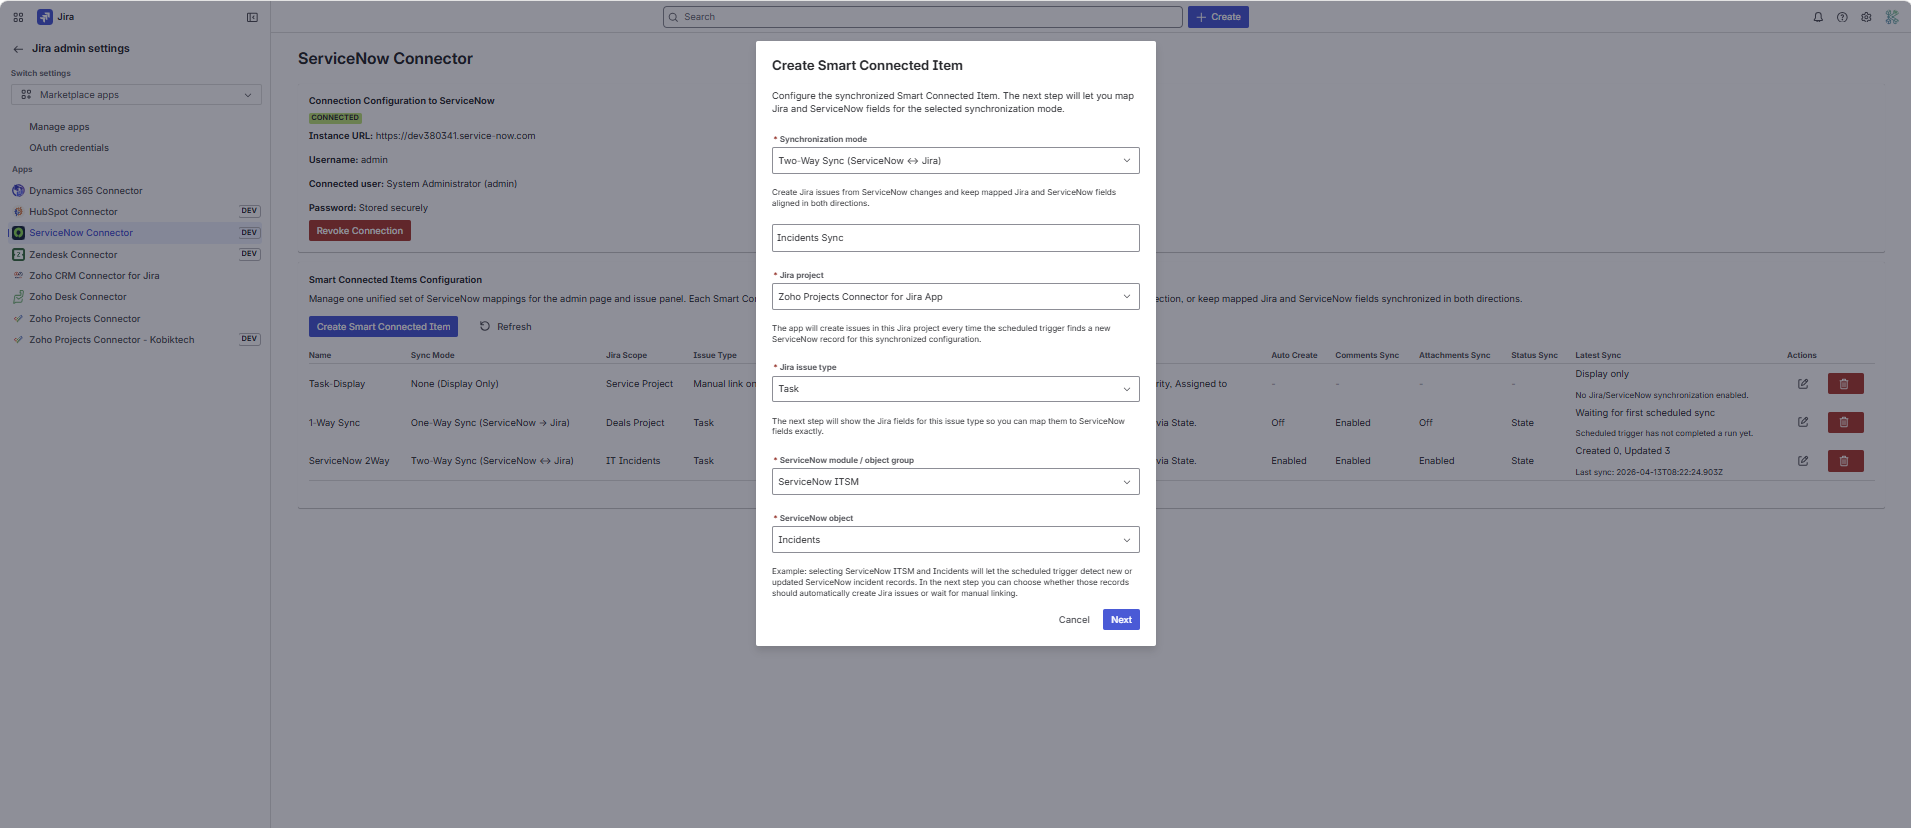Click Zoho Projects Connector - Kobiktech icon

[18, 340]
